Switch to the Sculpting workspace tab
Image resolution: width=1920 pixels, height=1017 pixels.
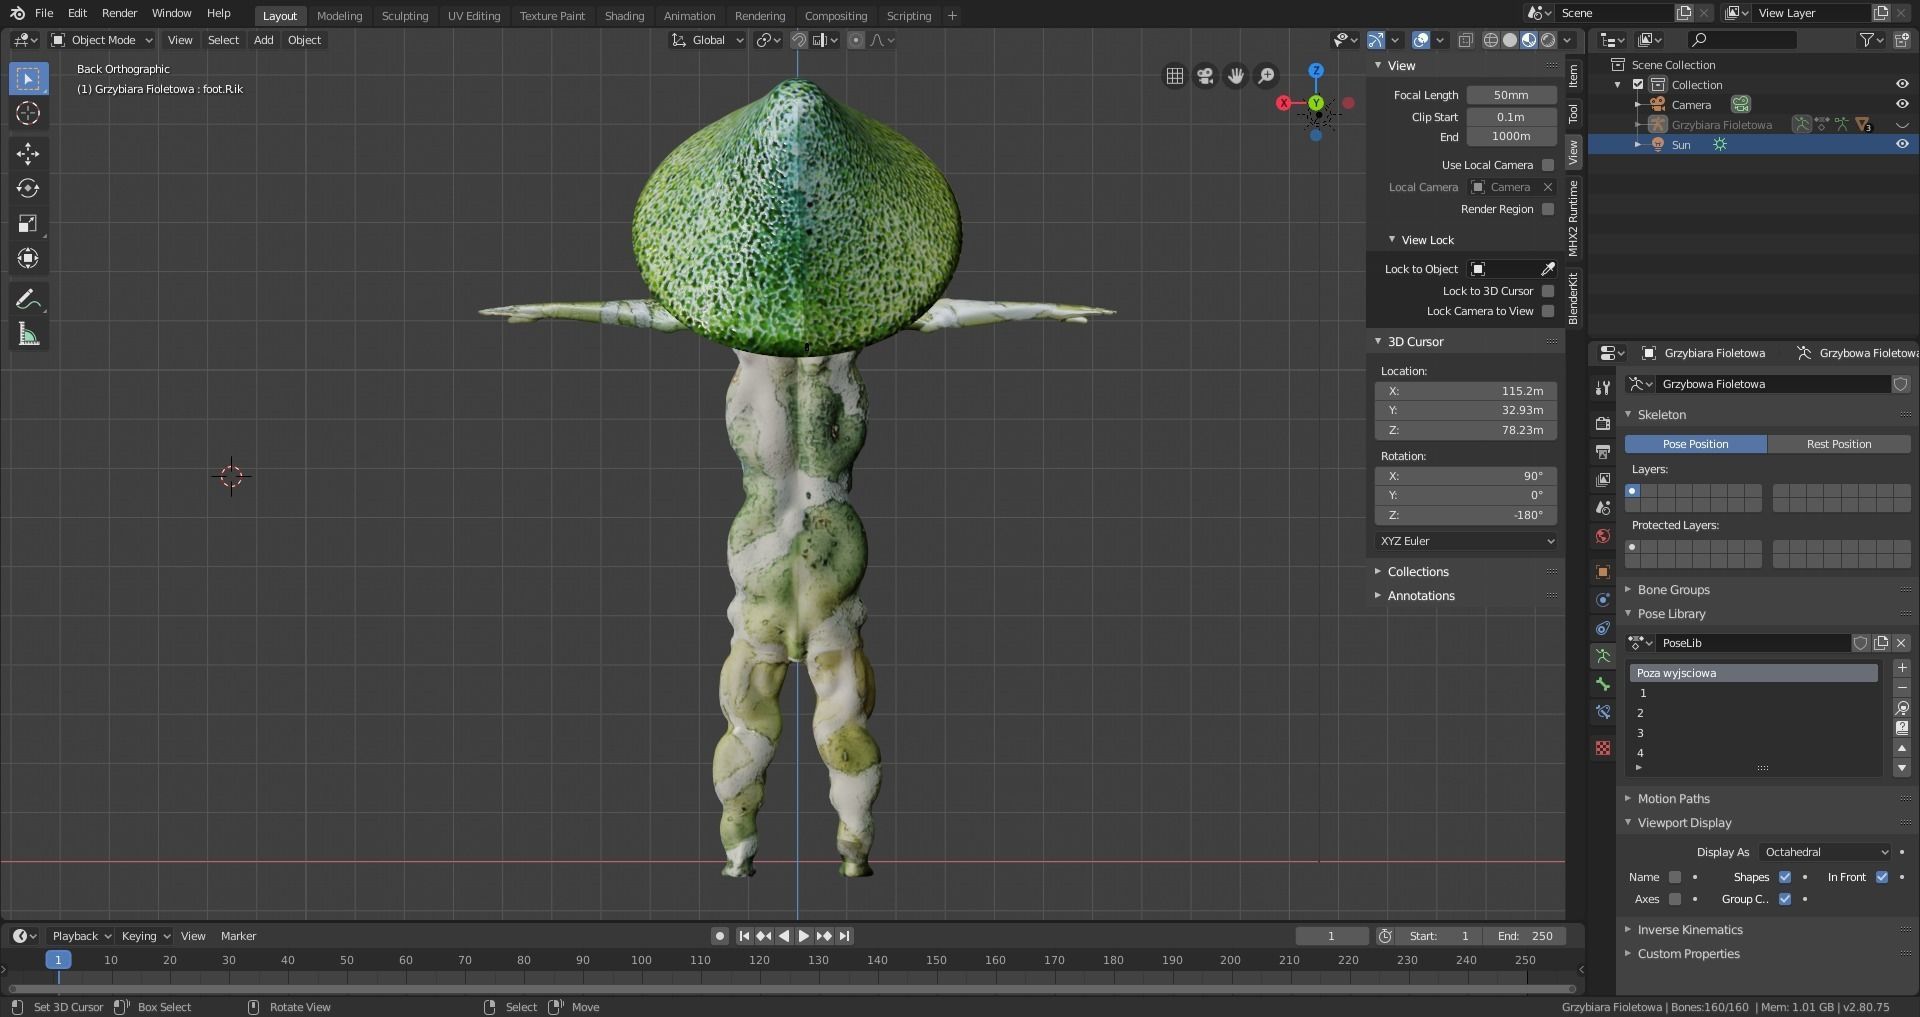[x=405, y=16]
